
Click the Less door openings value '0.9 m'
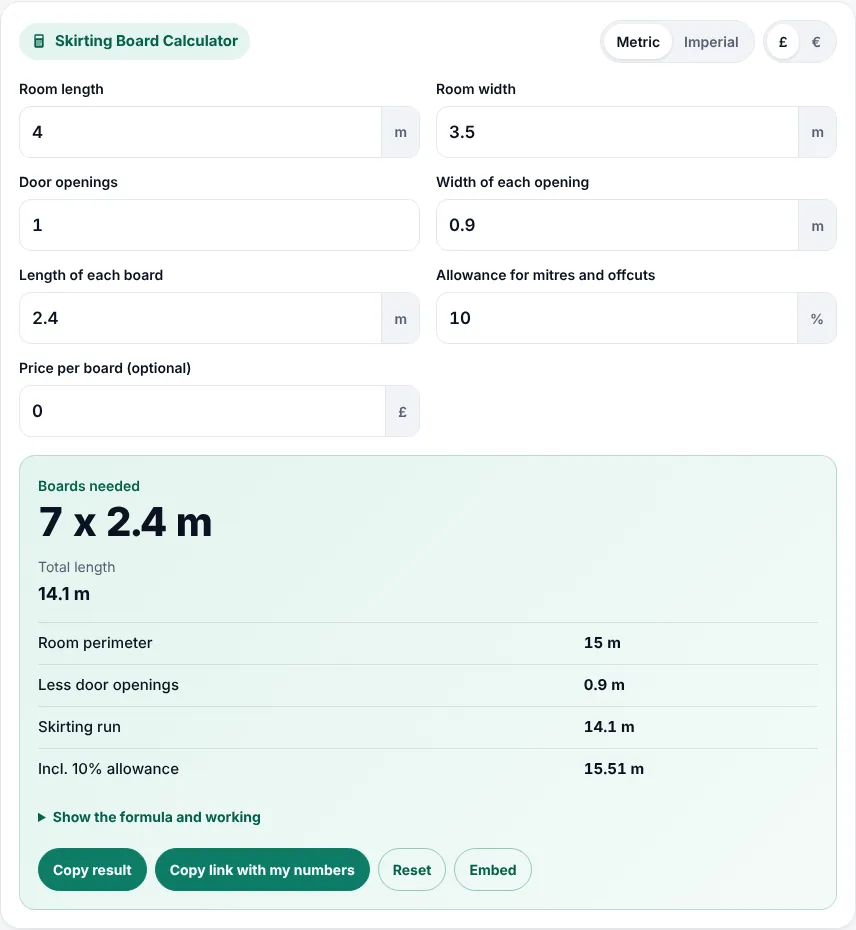(604, 685)
